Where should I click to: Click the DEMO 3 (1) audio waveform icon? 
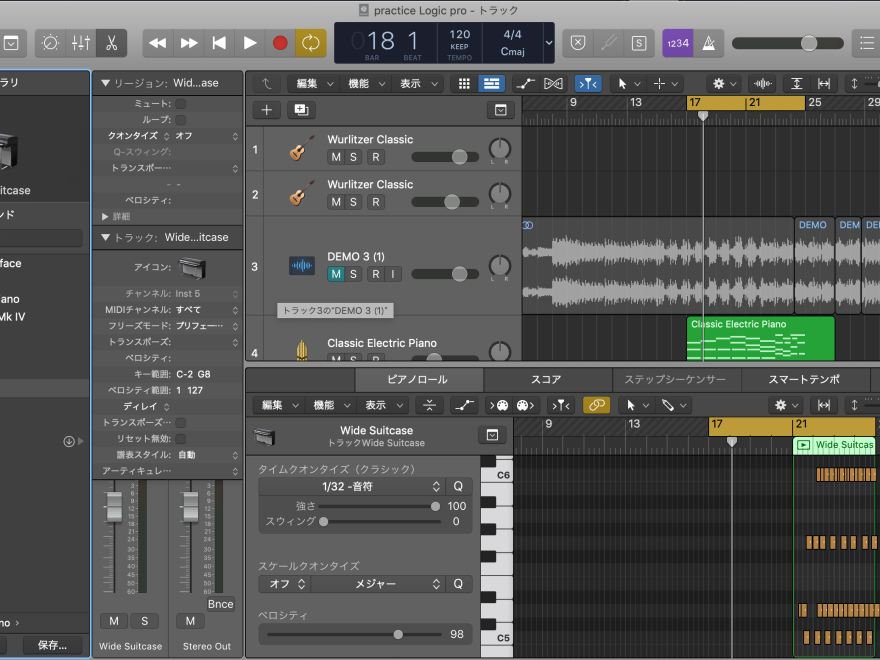tap(302, 265)
